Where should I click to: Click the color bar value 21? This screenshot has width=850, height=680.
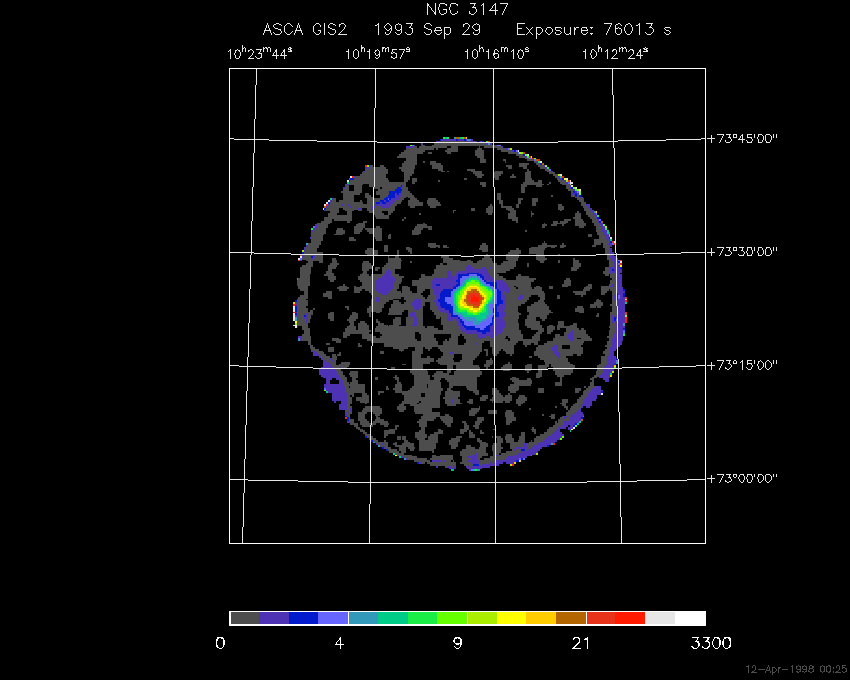pos(581,644)
